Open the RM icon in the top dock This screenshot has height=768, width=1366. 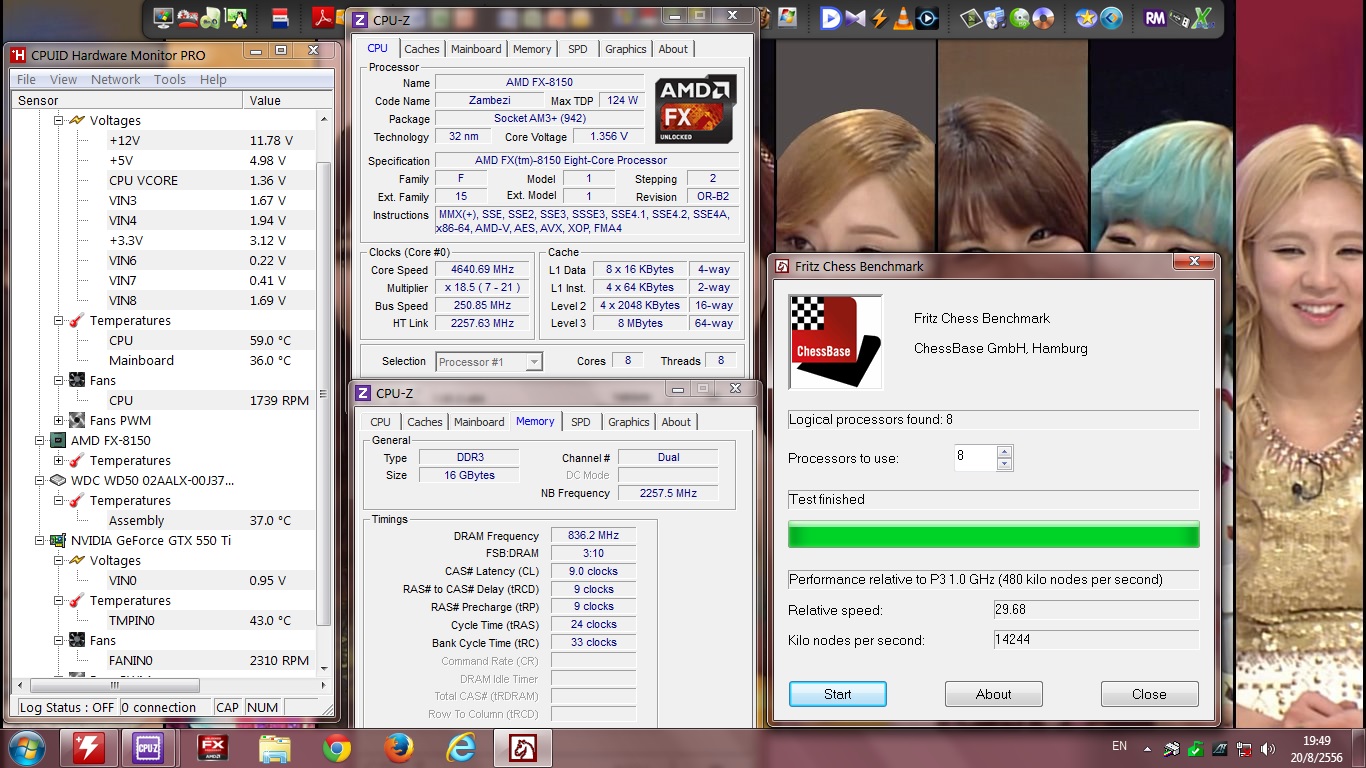pyautogui.click(x=1155, y=17)
